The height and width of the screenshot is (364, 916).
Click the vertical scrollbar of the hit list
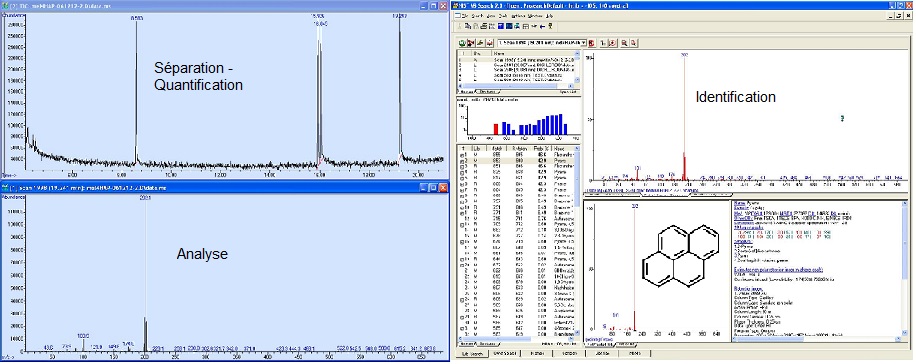[578, 242]
